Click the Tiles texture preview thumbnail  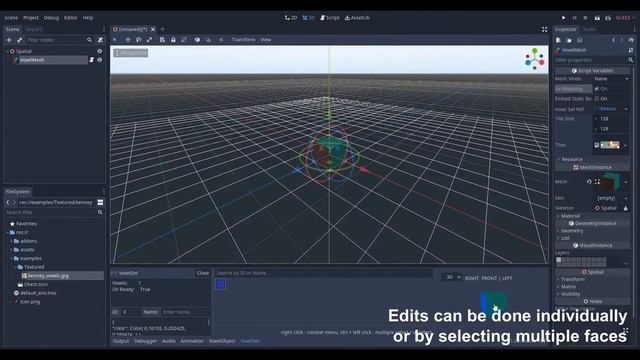[x=609, y=145]
